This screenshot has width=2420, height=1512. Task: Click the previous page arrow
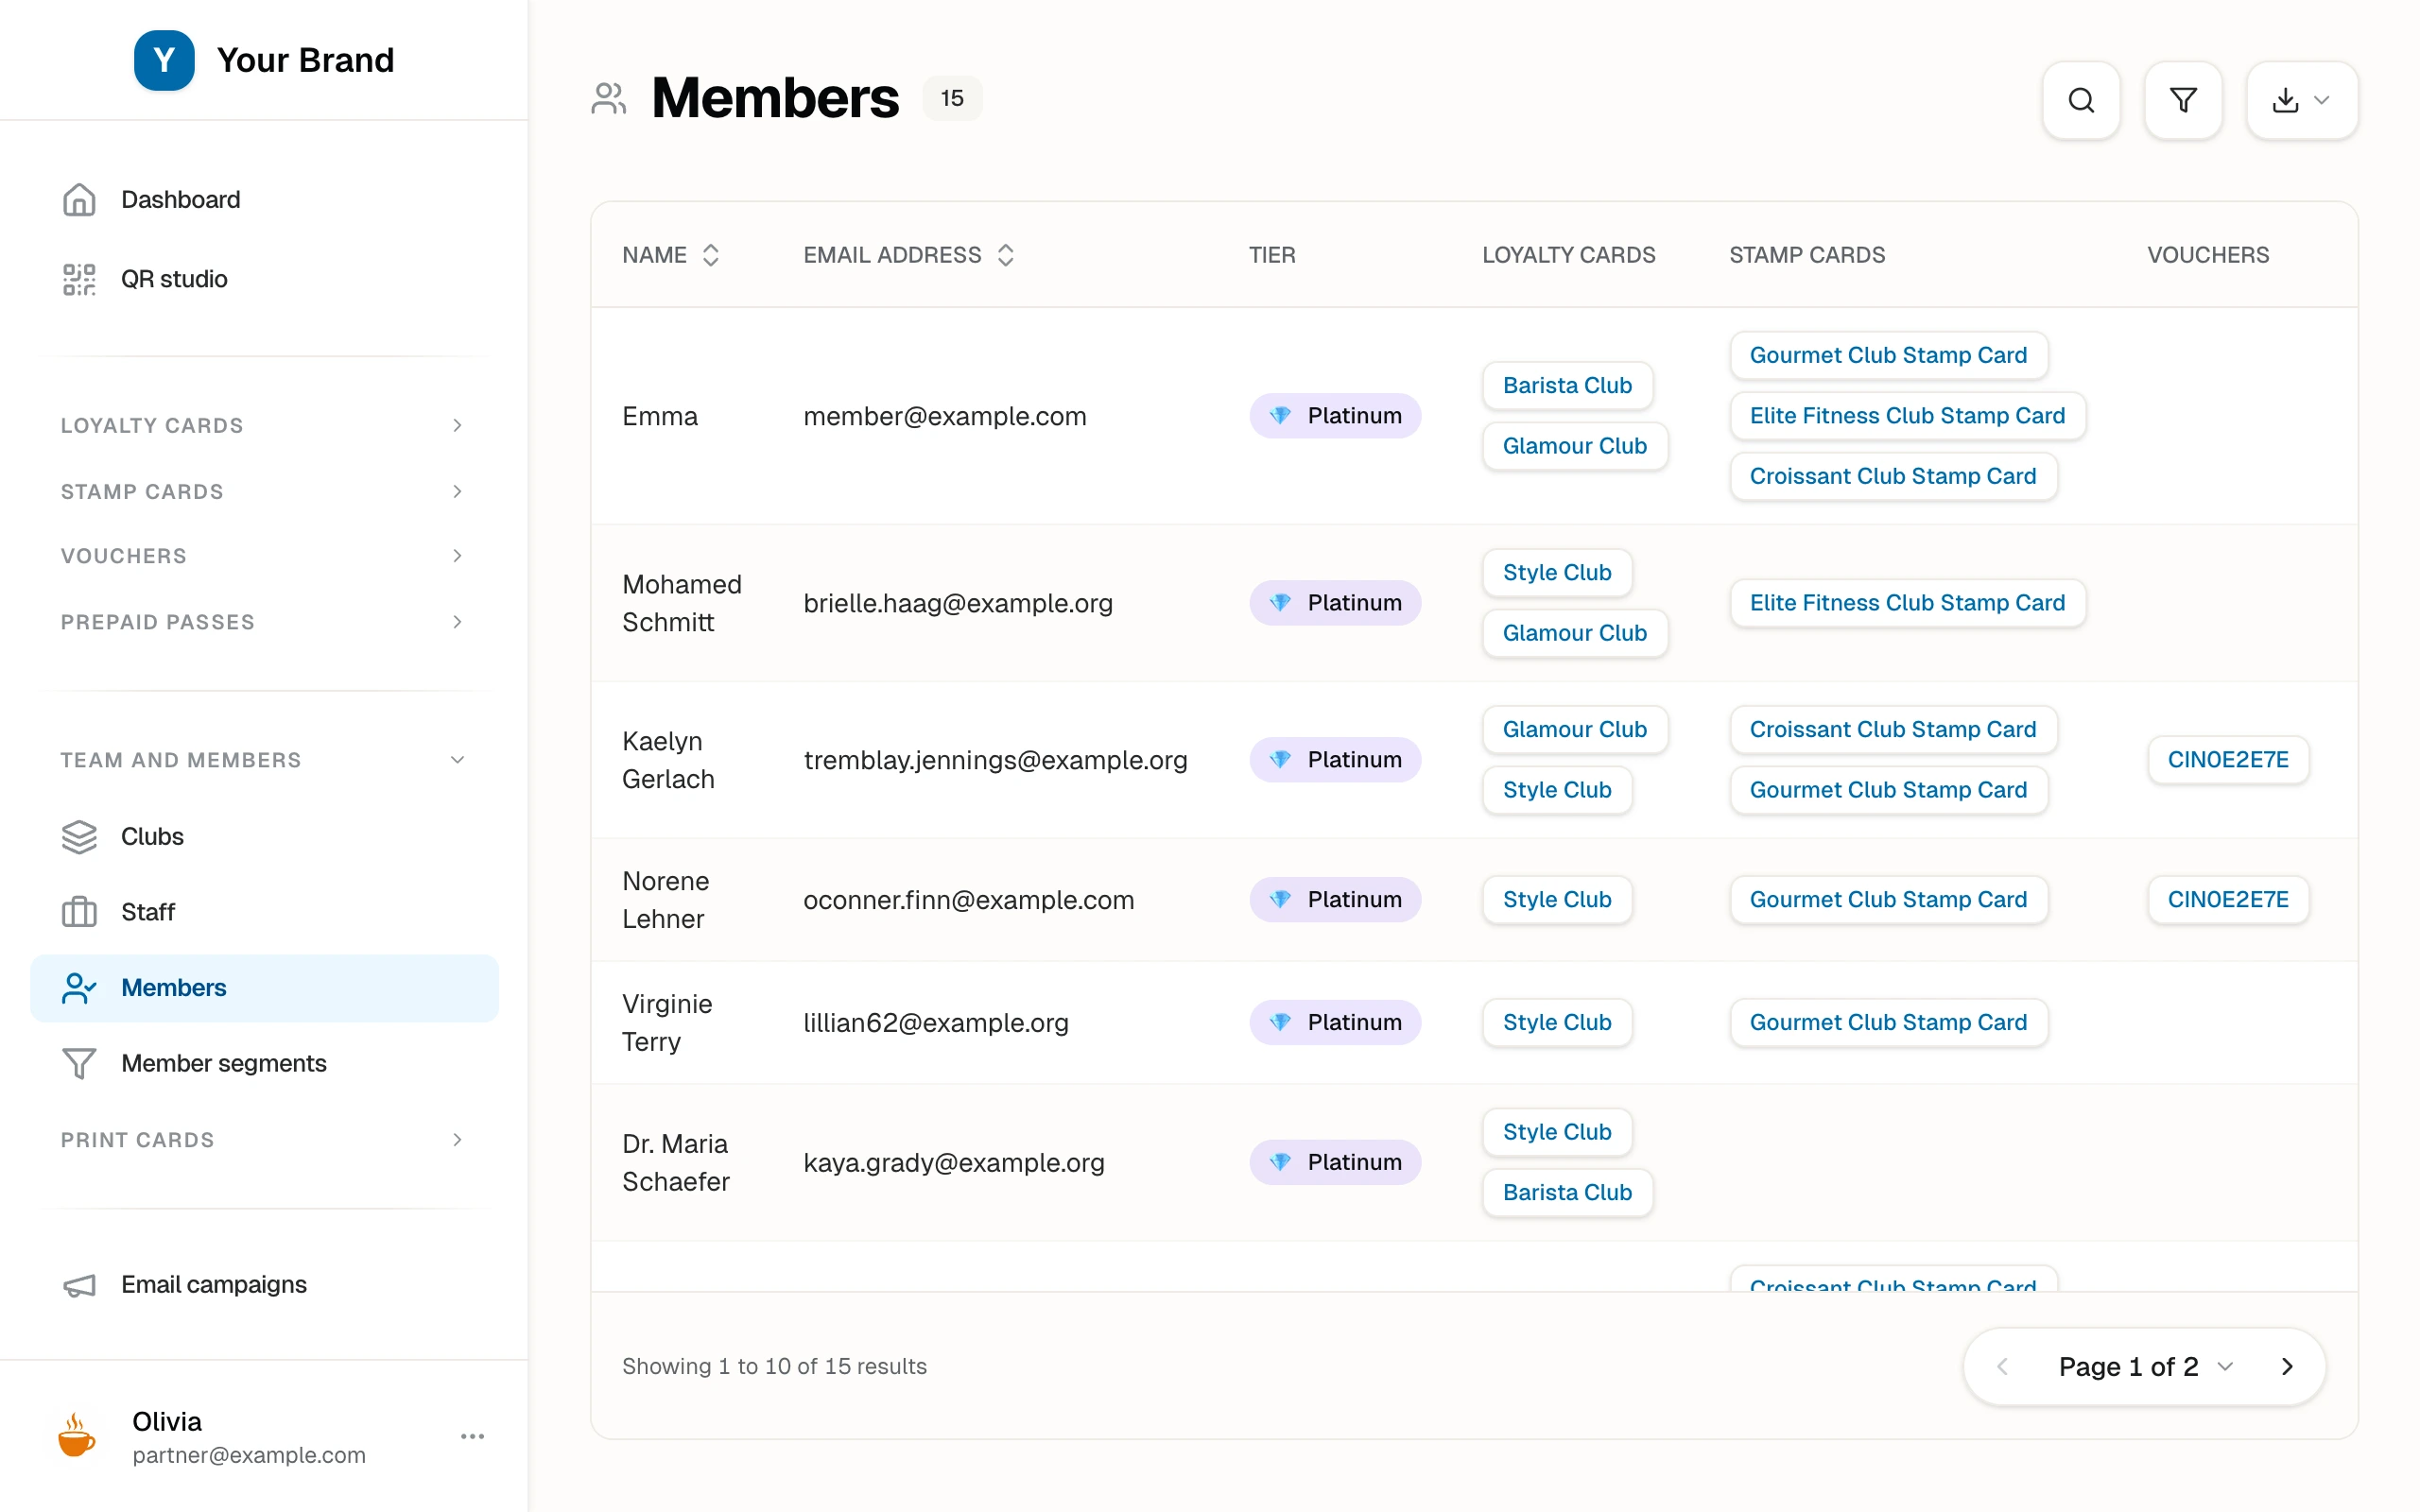[x=2002, y=1367]
